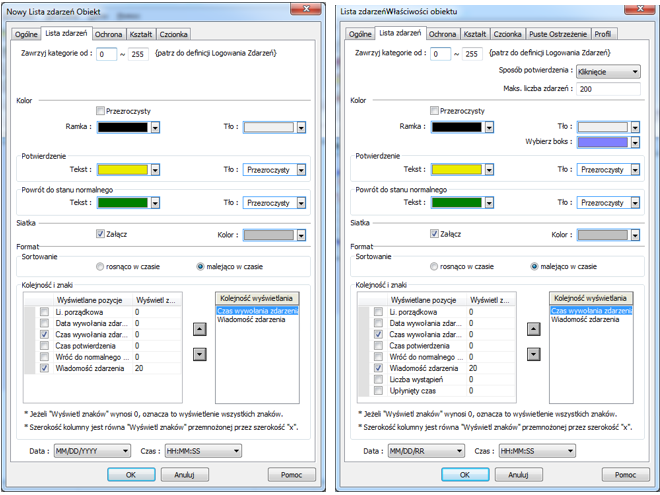The width and height of the screenshot is (660, 495).
Task: Click yellow Potwierdzenie text swatch, right dialog
Action: (x=457, y=169)
